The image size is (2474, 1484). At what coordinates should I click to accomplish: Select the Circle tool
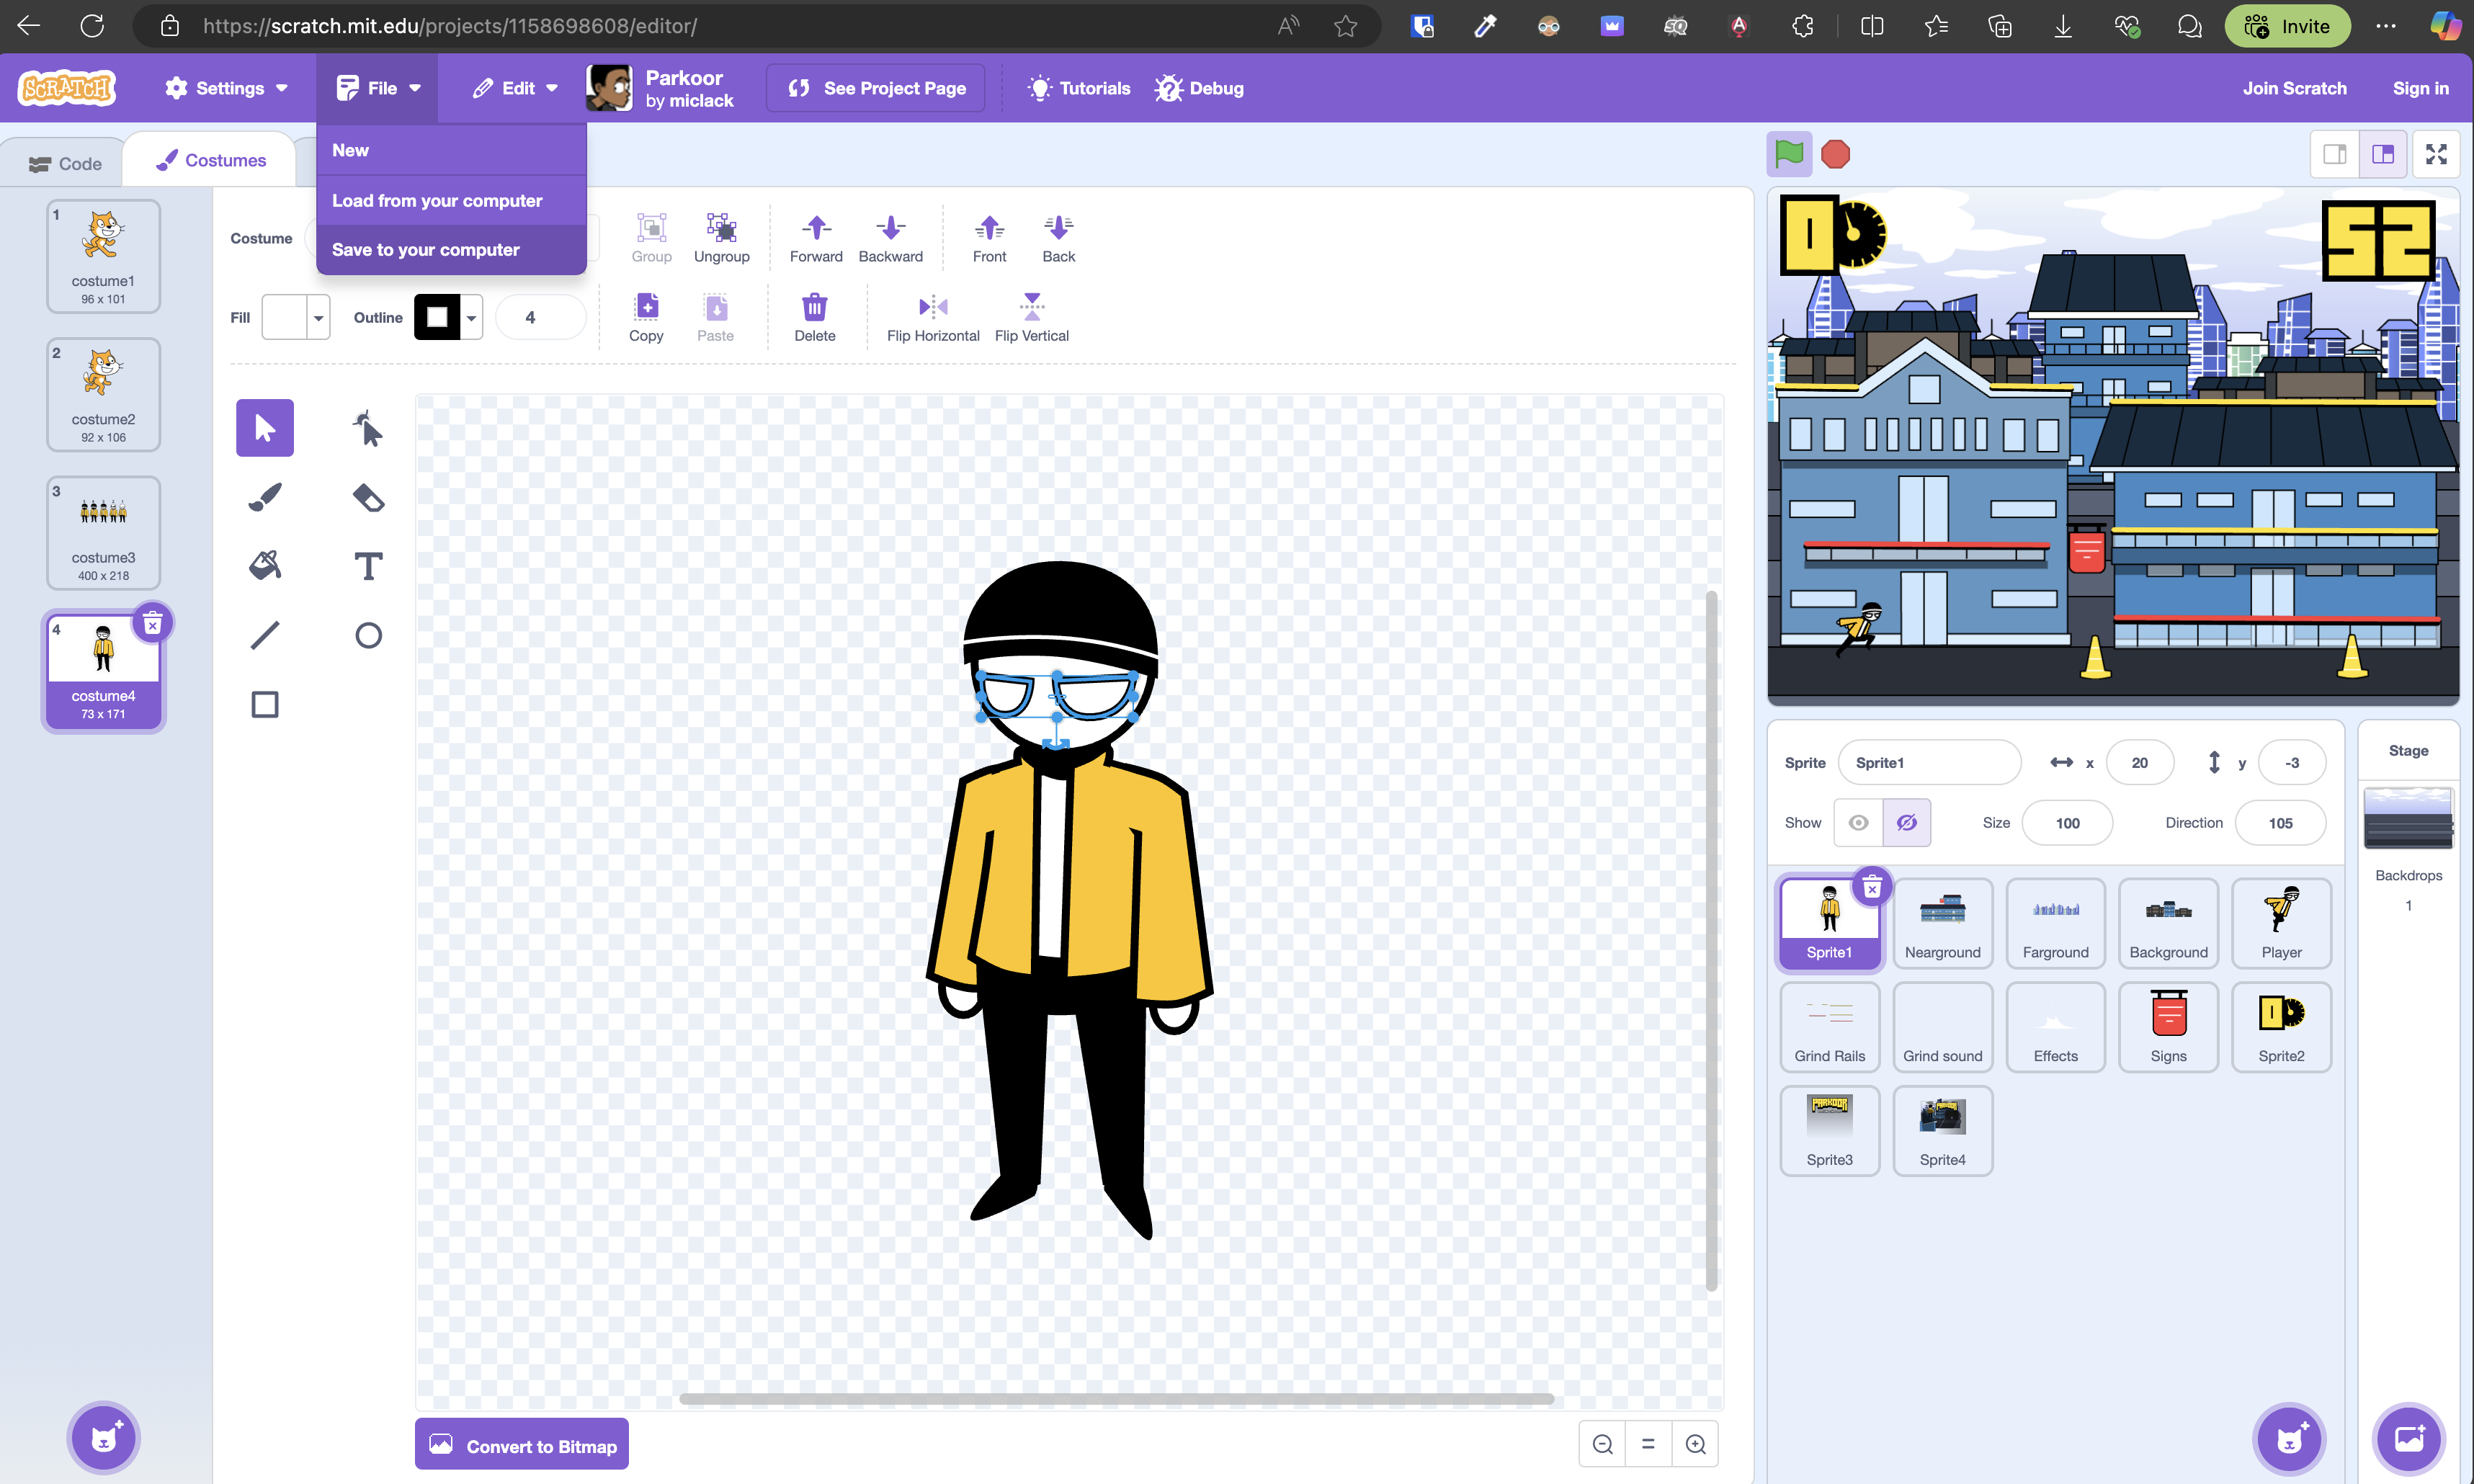(x=368, y=635)
